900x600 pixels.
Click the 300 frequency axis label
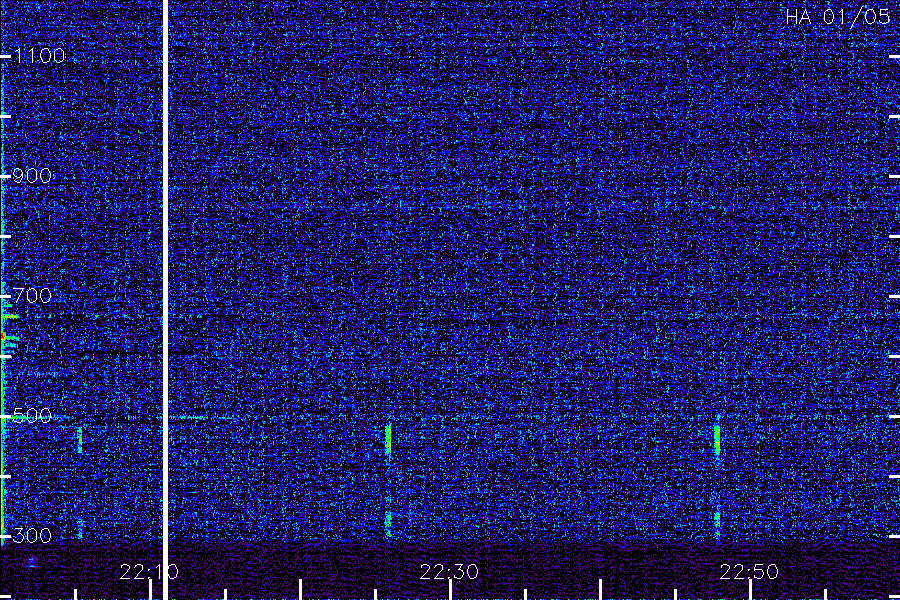[32, 536]
